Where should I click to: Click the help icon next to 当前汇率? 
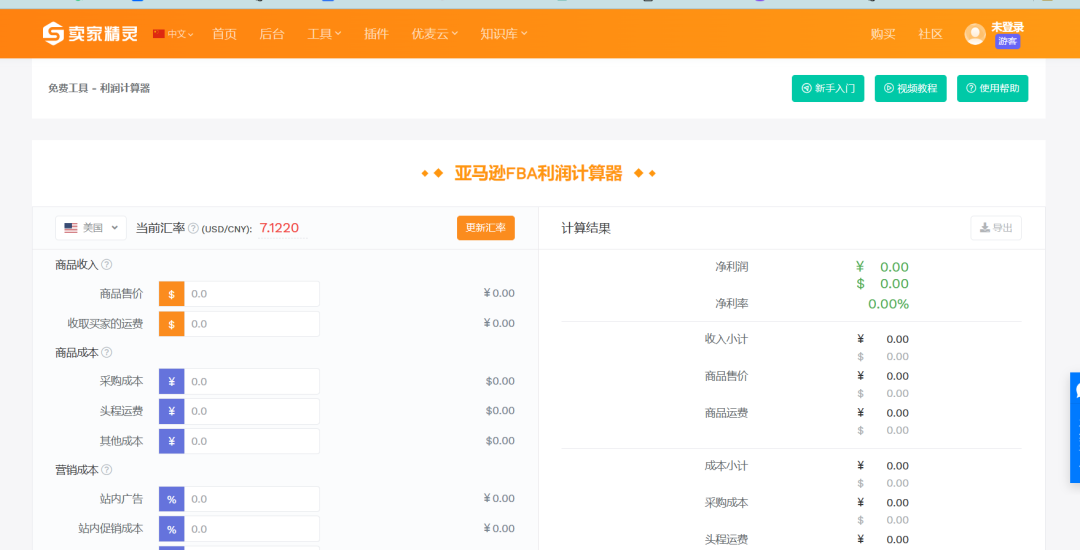(x=194, y=228)
